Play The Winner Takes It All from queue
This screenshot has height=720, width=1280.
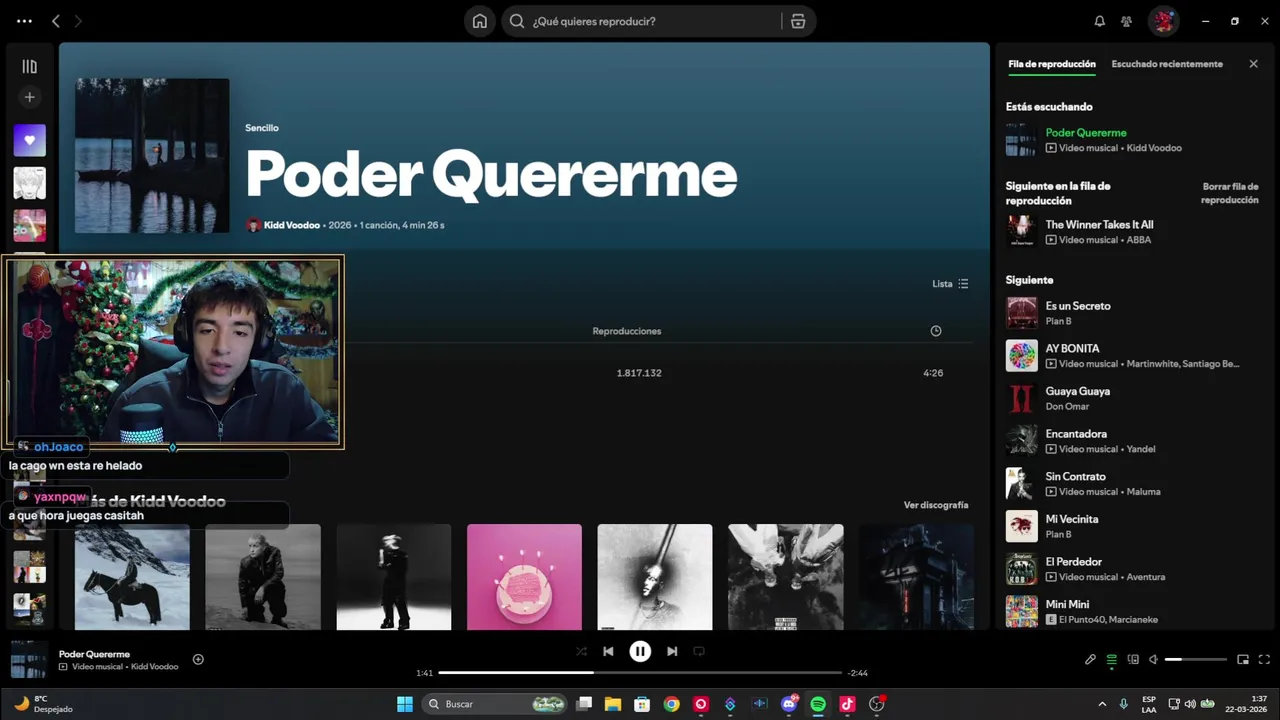pos(1131,231)
